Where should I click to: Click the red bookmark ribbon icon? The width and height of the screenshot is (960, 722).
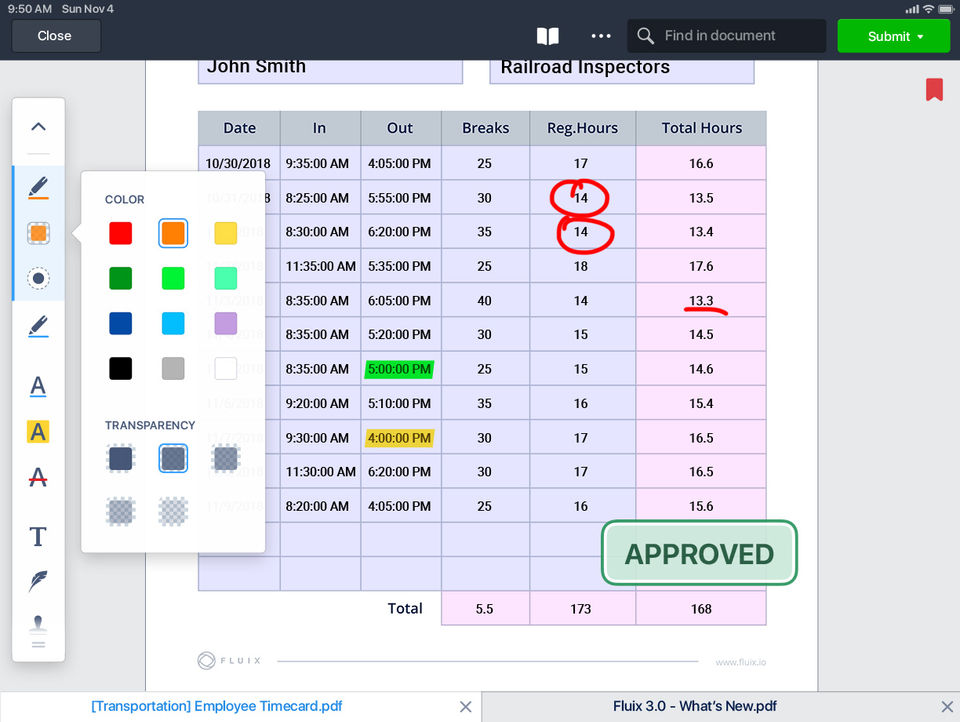(x=934, y=89)
